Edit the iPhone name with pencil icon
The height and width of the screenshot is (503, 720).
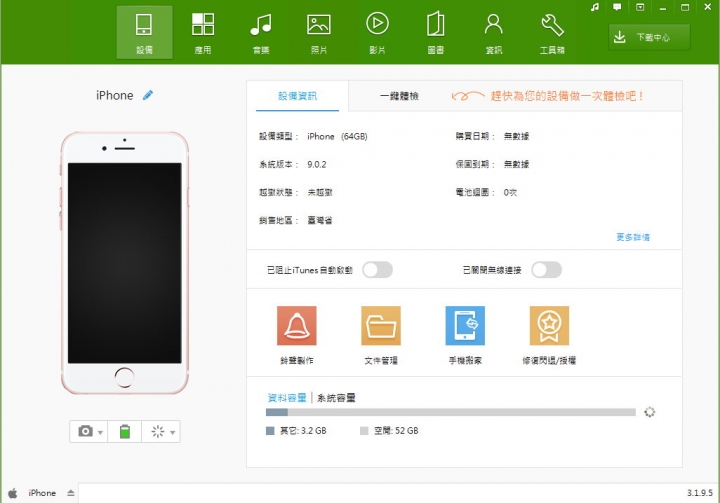pyautogui.click(x=147, y=95)
